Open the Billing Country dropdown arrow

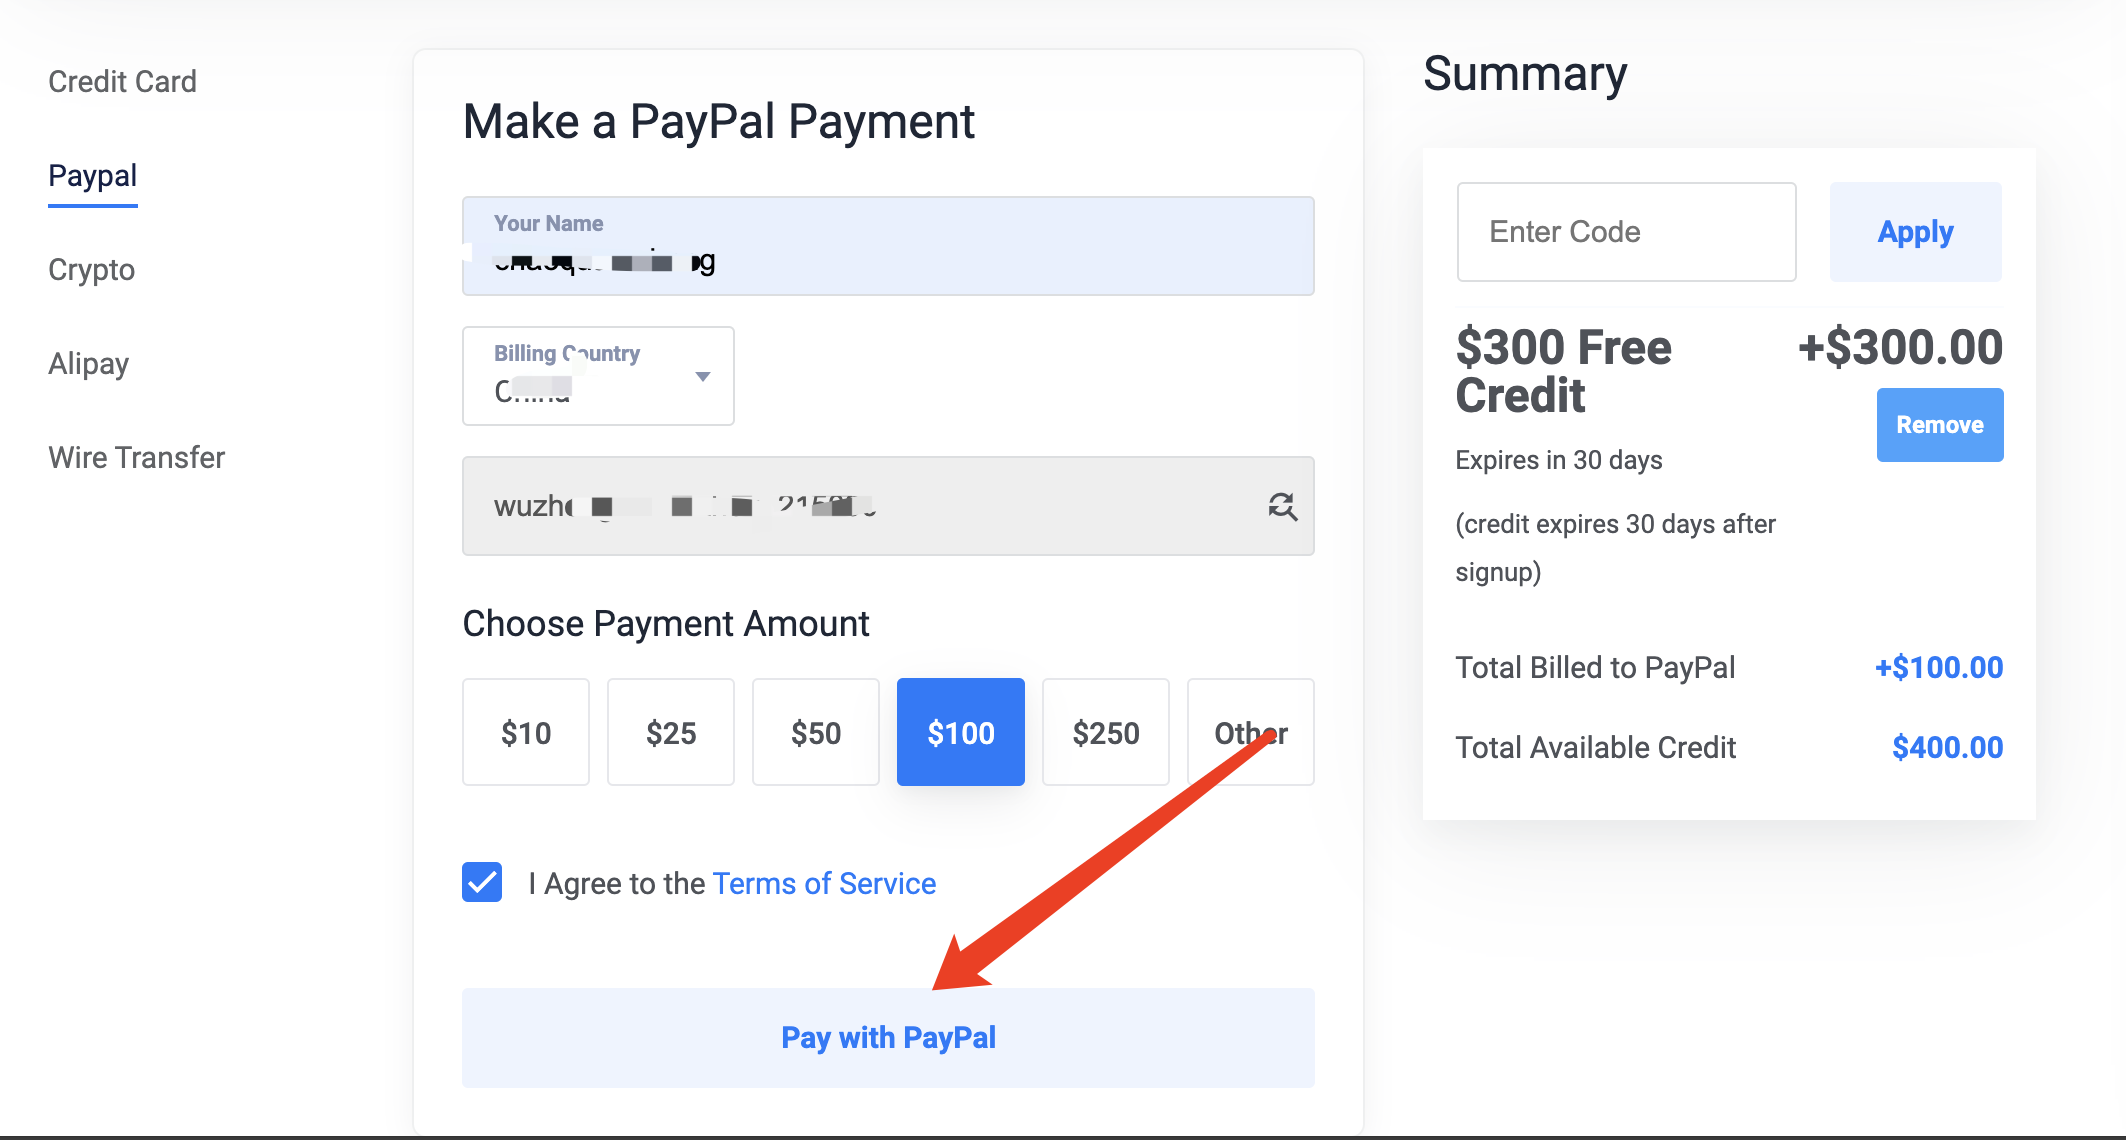click(x=703, y=376)
